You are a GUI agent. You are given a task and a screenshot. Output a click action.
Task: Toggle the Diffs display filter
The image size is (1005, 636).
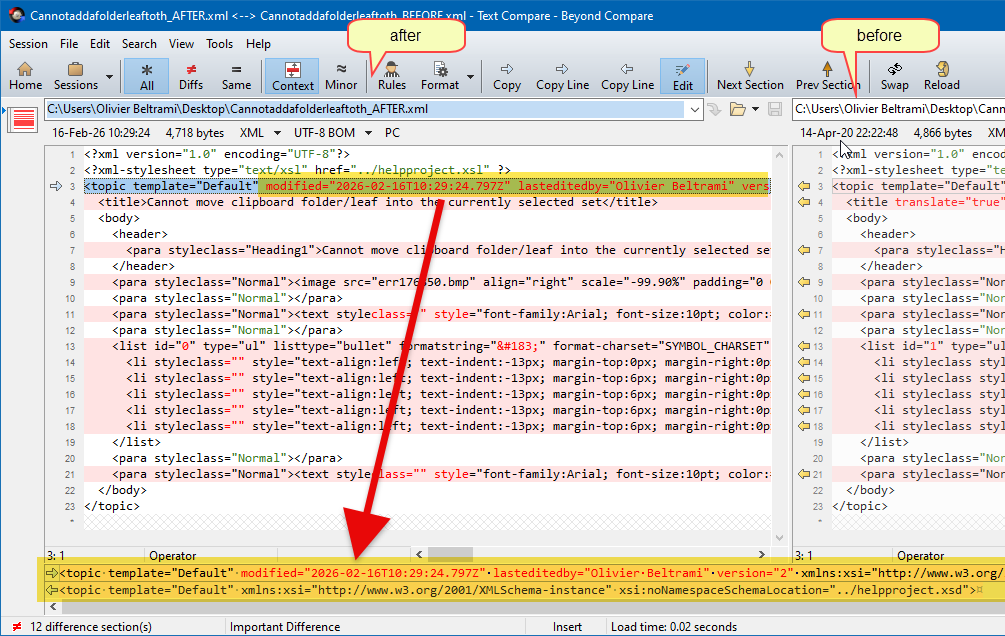point(191,76)
